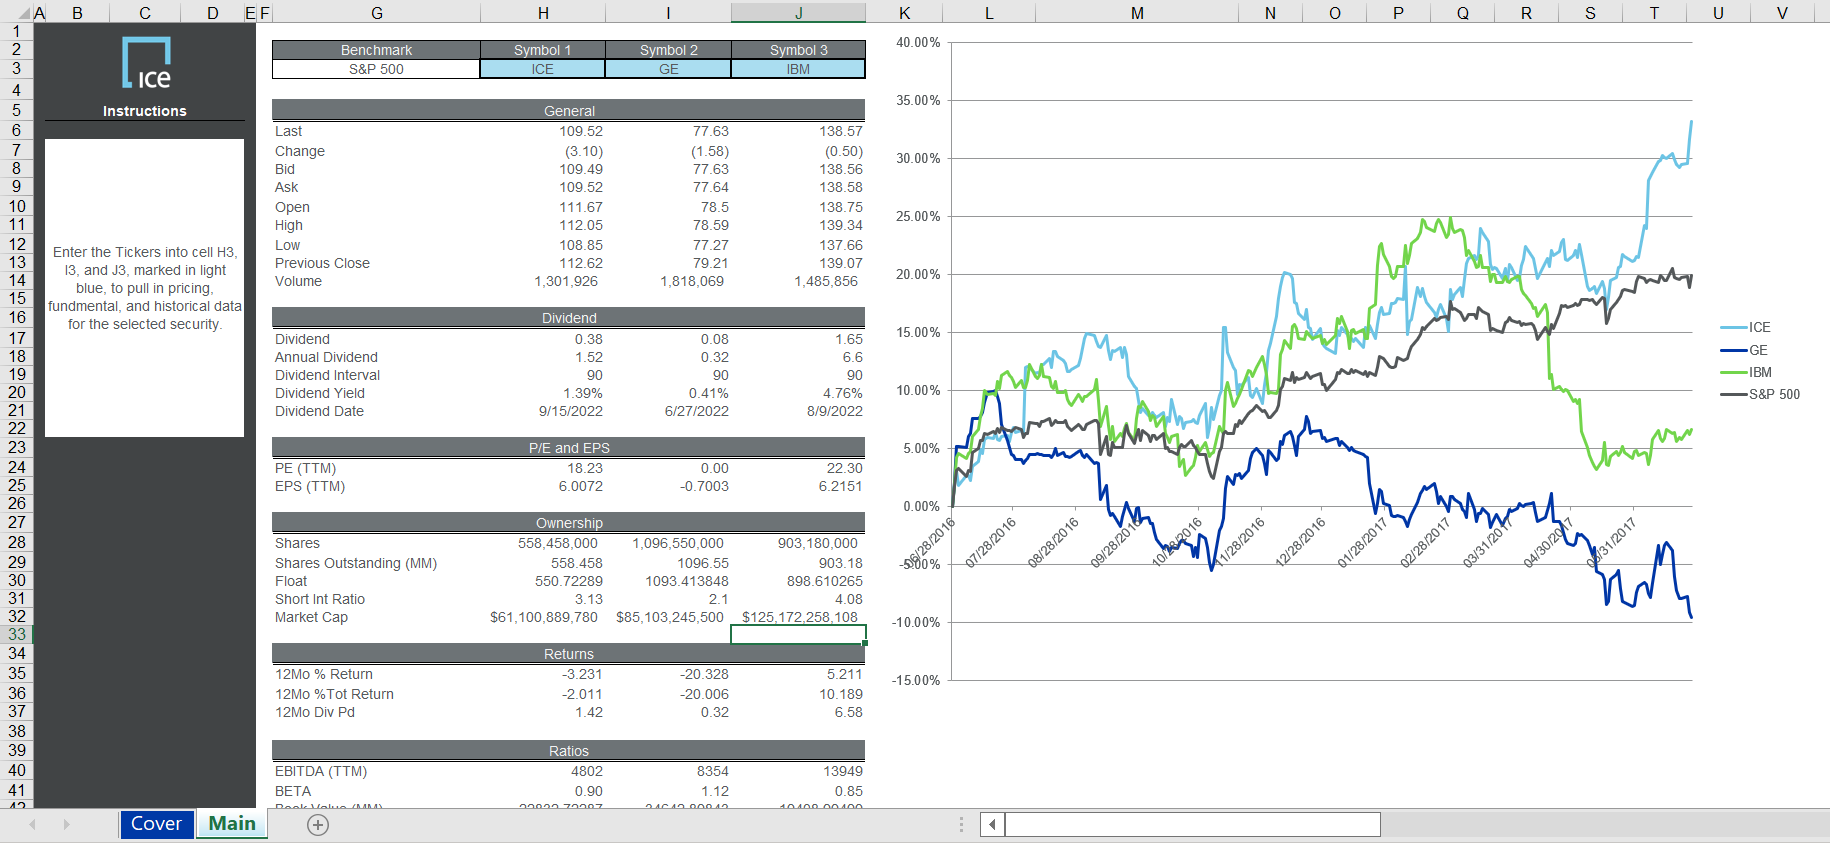Click the ICE logo image

146,63
